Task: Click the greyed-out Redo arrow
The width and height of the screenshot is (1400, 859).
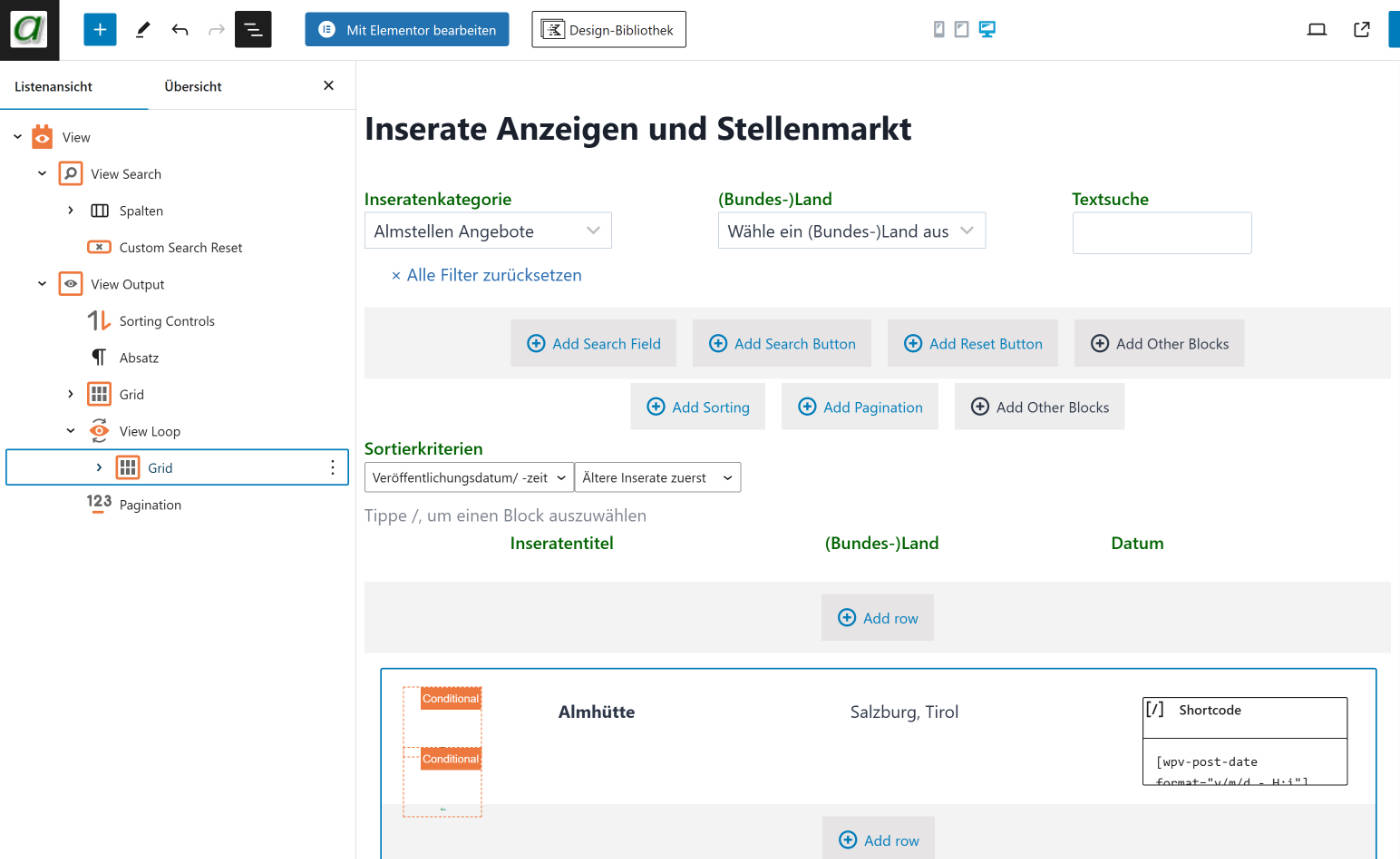Action: [x=216, y=30]
